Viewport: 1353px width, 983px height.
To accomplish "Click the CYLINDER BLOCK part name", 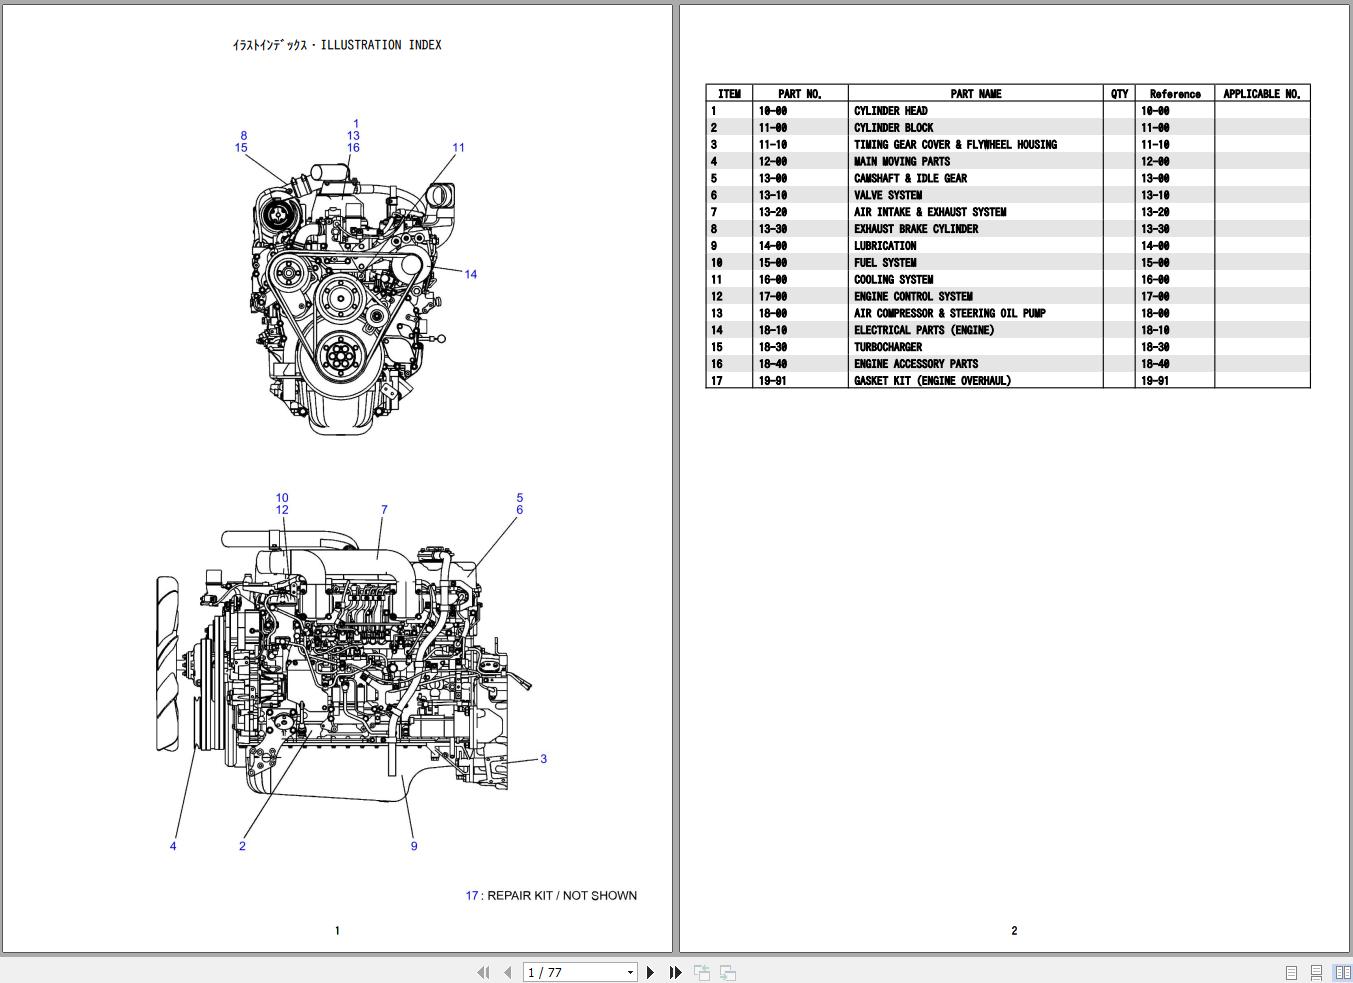I will [x=893, y=128].
